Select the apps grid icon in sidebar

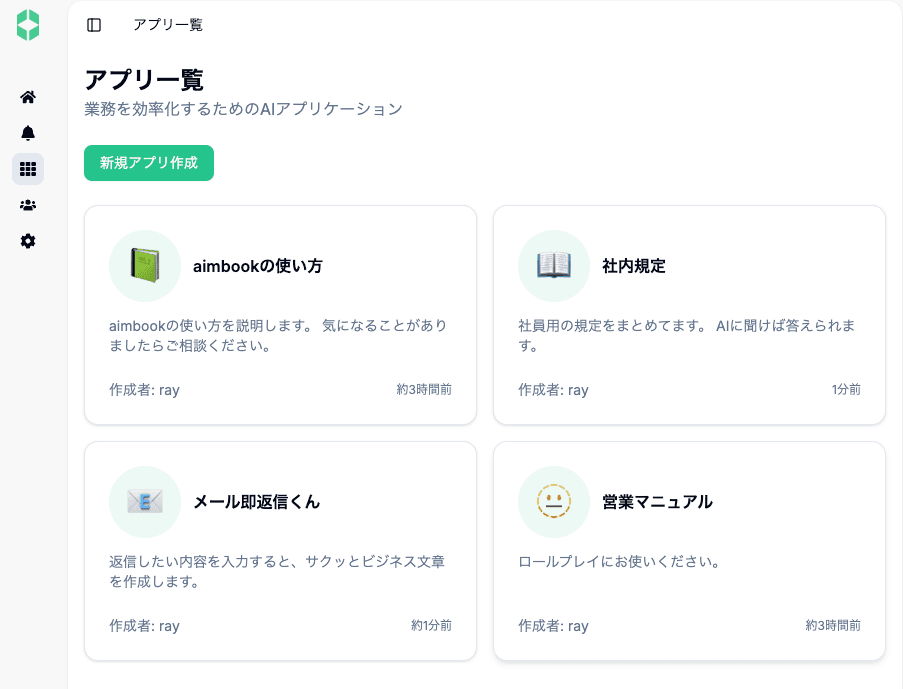click(28, 169)
